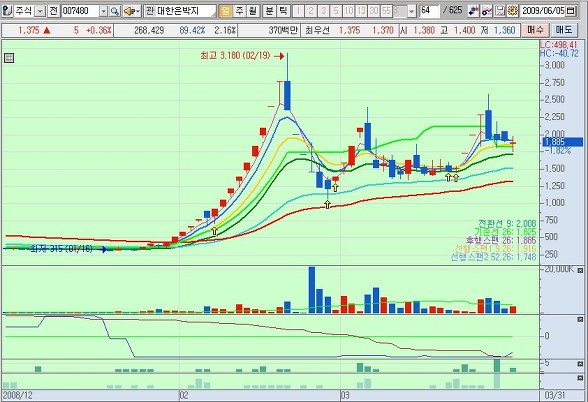
Task: Click the 후행스팬 26 legend label
Action: 501,240
